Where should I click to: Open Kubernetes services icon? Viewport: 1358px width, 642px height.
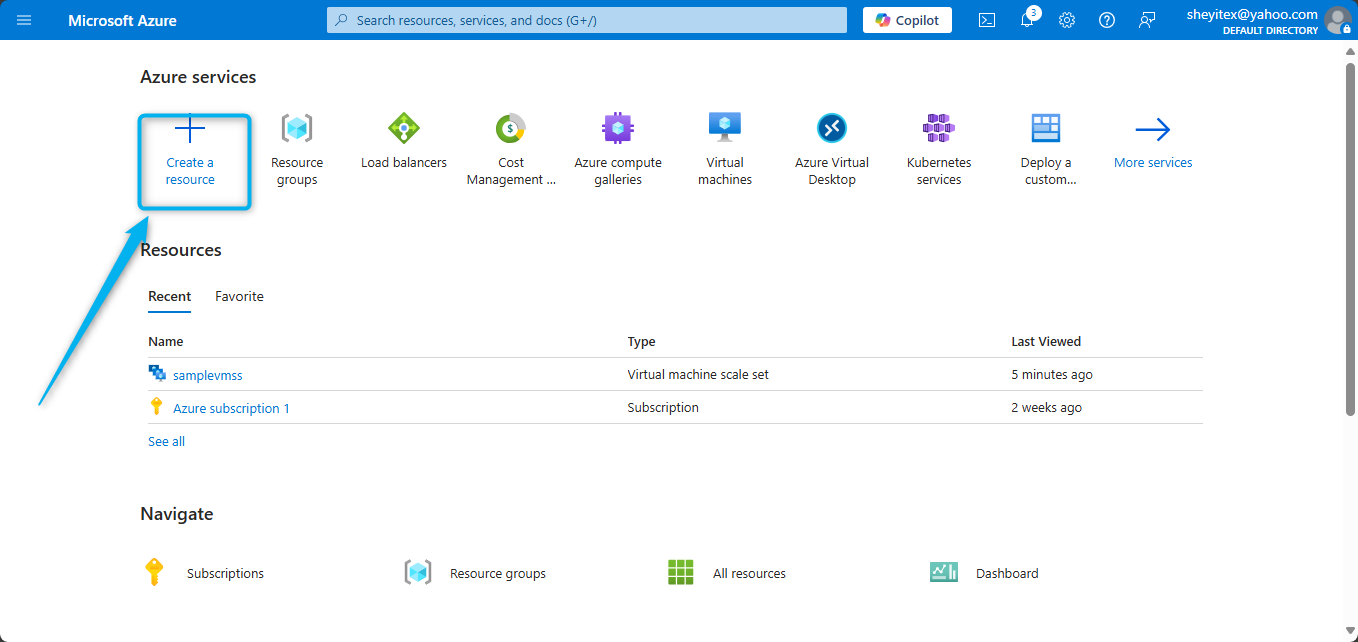coord(939,128)
